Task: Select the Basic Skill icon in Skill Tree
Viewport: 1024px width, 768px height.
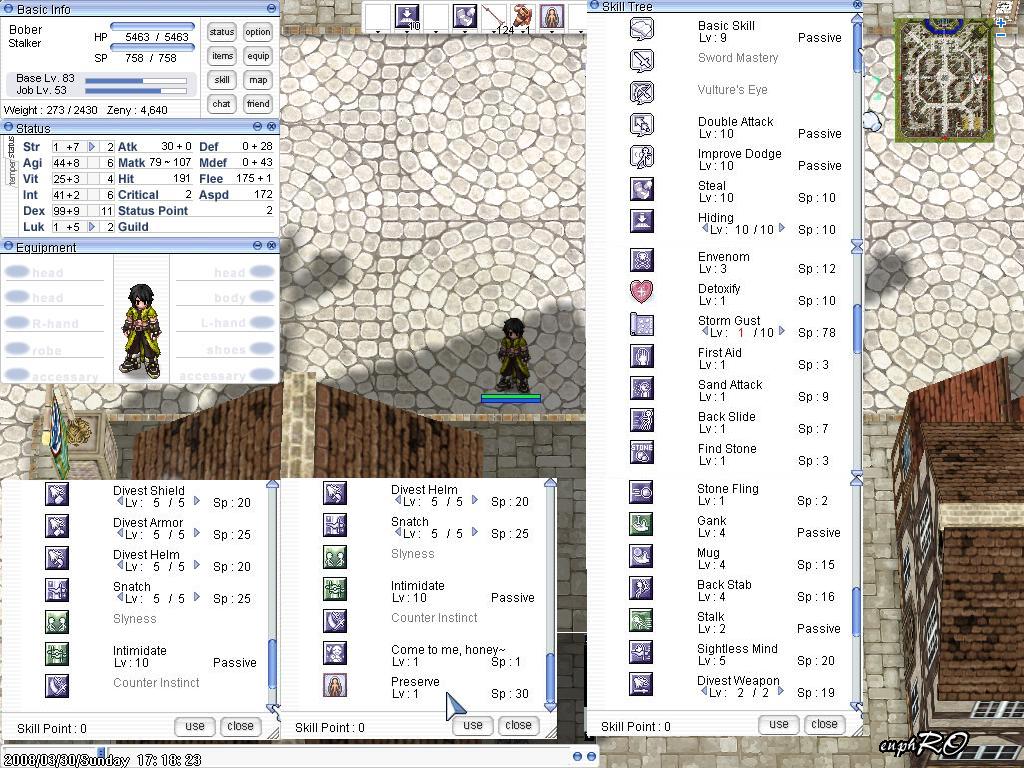Action: pyautogui.click(x=641, y=29)
